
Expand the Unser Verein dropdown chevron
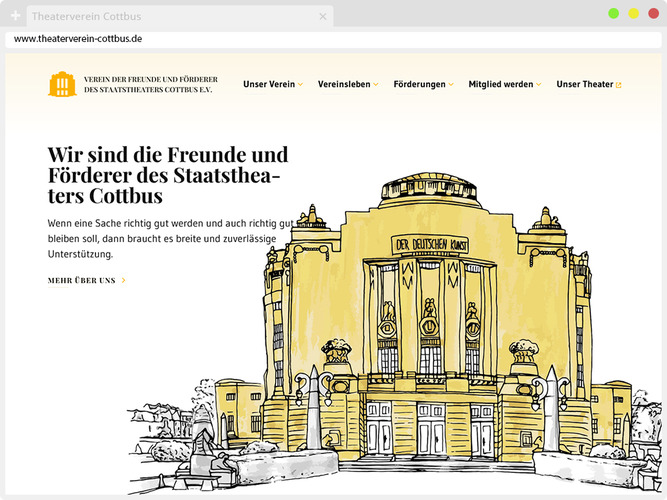301,85
